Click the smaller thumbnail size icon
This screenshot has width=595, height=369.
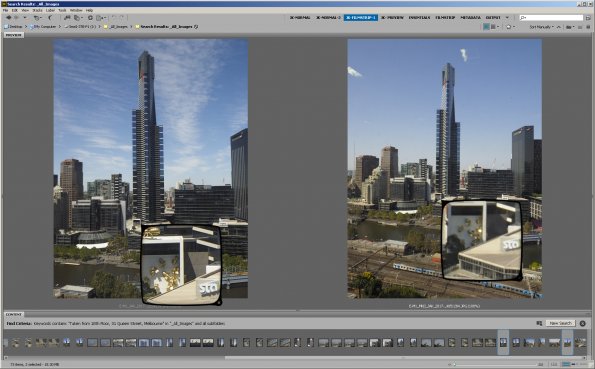449,364
